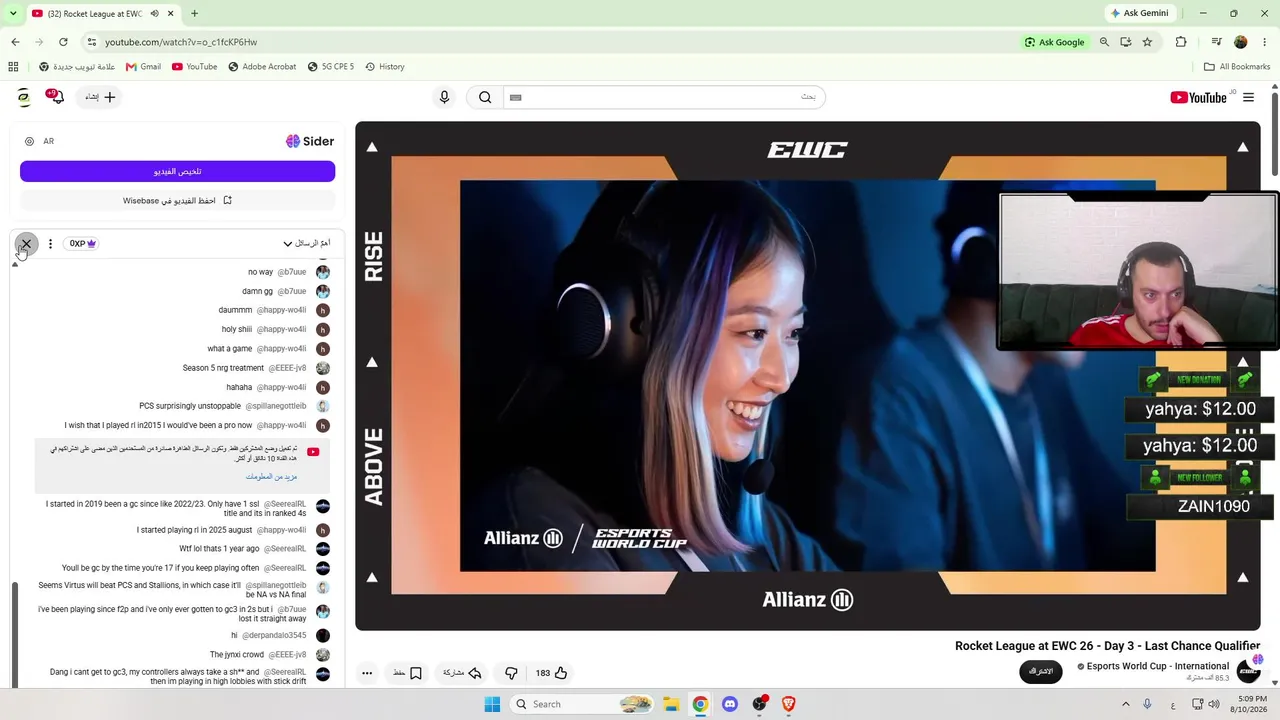Open File Explorer from the taskbar

point(671,704)
